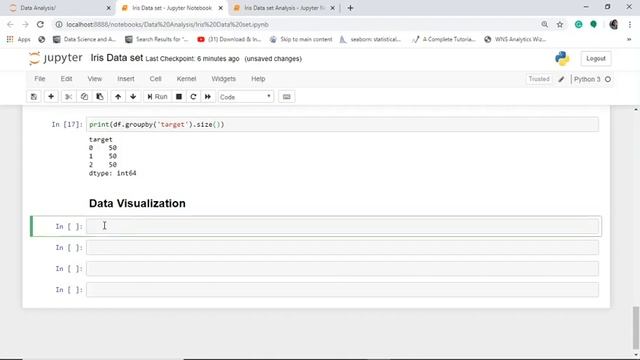640x360 pixels.
Task: Switch to the Data Analysis/ browser tab
Action: pos(60,8)
